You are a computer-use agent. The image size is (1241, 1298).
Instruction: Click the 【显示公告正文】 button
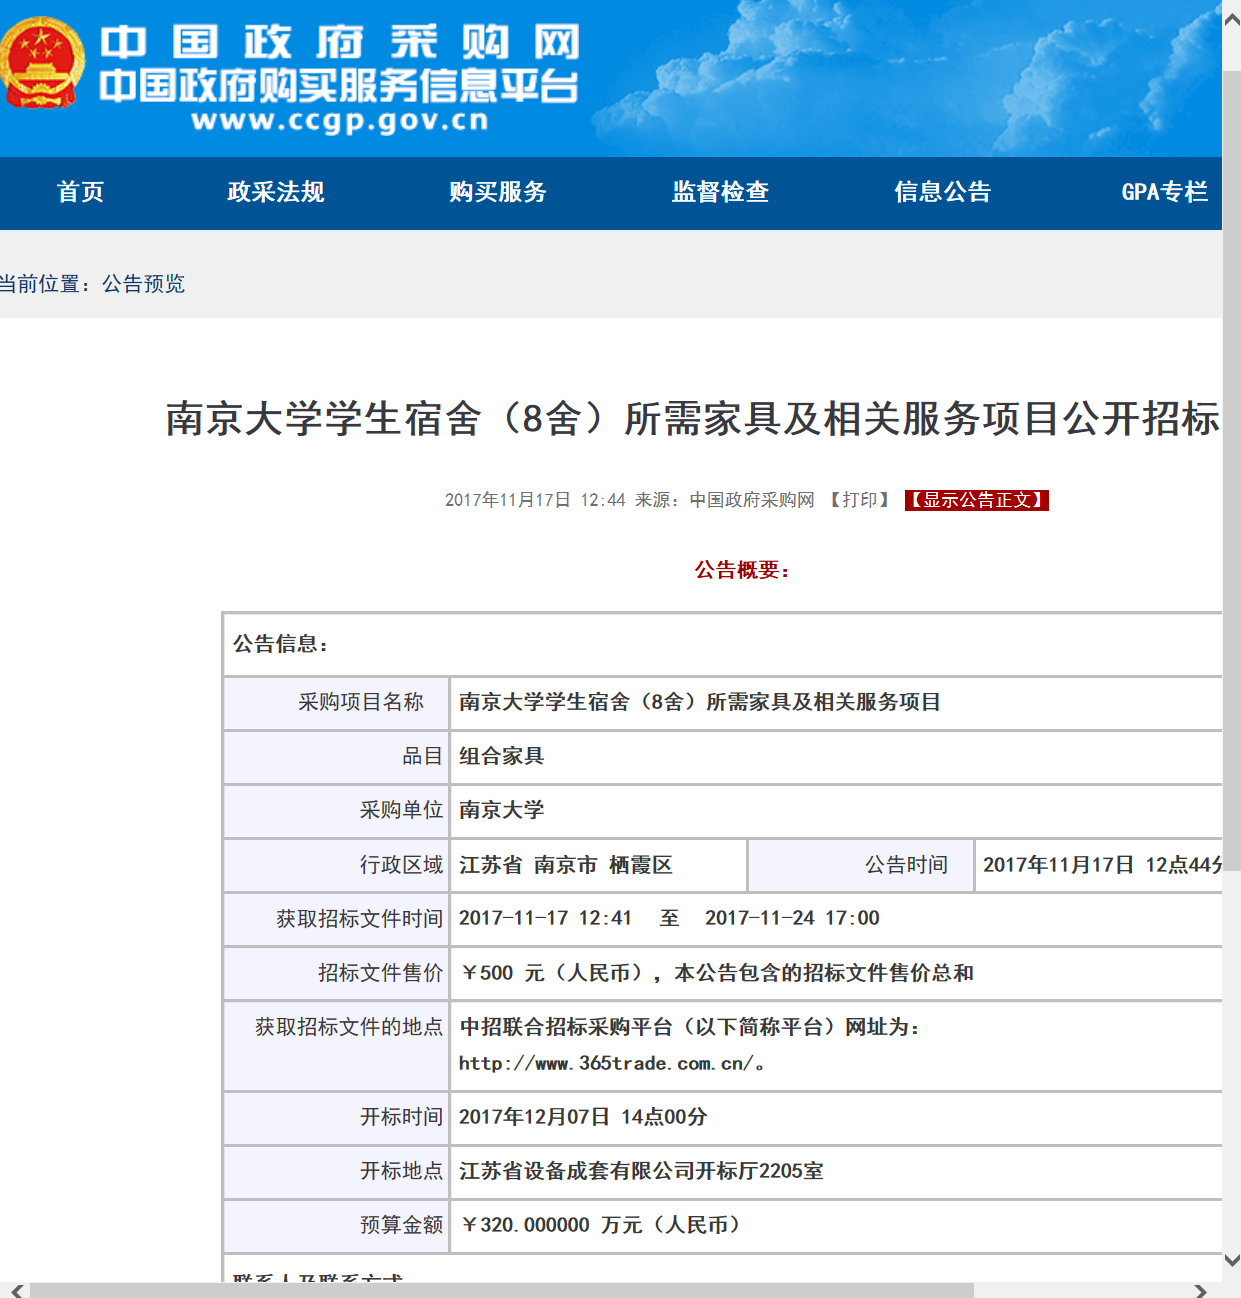[977, 500]
